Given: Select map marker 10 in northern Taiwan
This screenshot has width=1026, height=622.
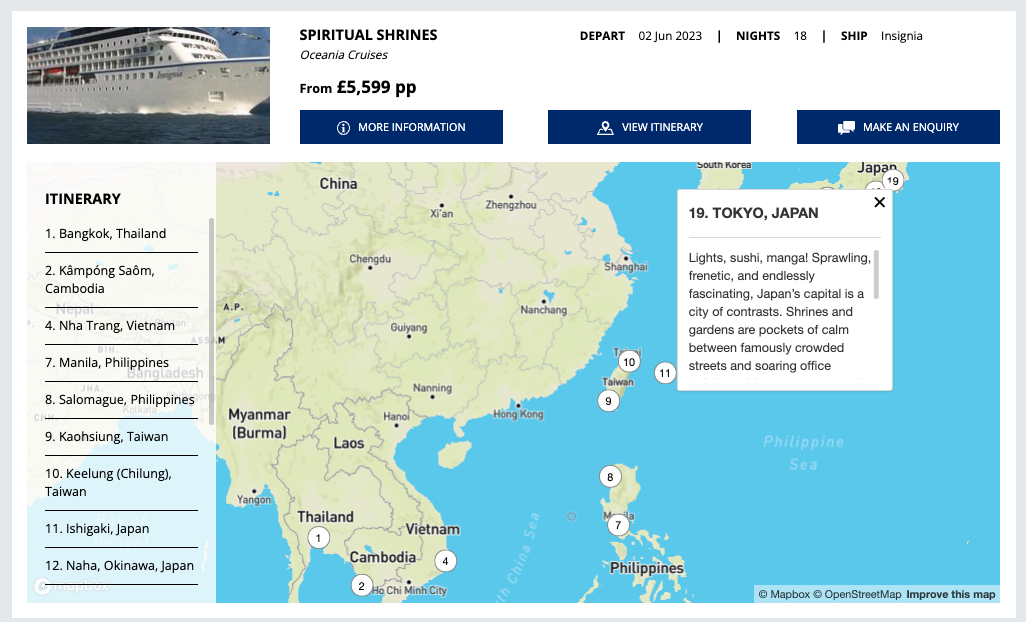Looking at the screenshot, I should point(629,362).
